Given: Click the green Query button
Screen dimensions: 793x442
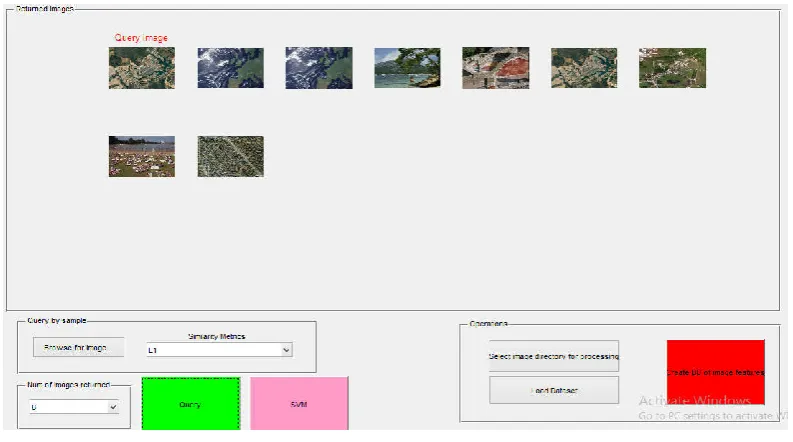Looking at the screenshot, I should coord(191,404).
